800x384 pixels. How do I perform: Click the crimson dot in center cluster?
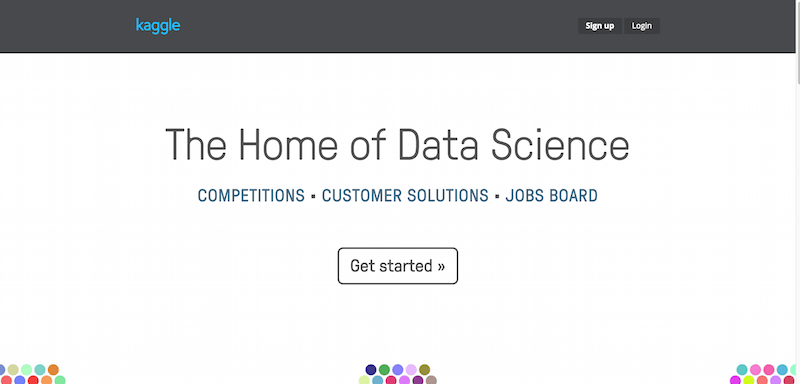tap(391, 380)
